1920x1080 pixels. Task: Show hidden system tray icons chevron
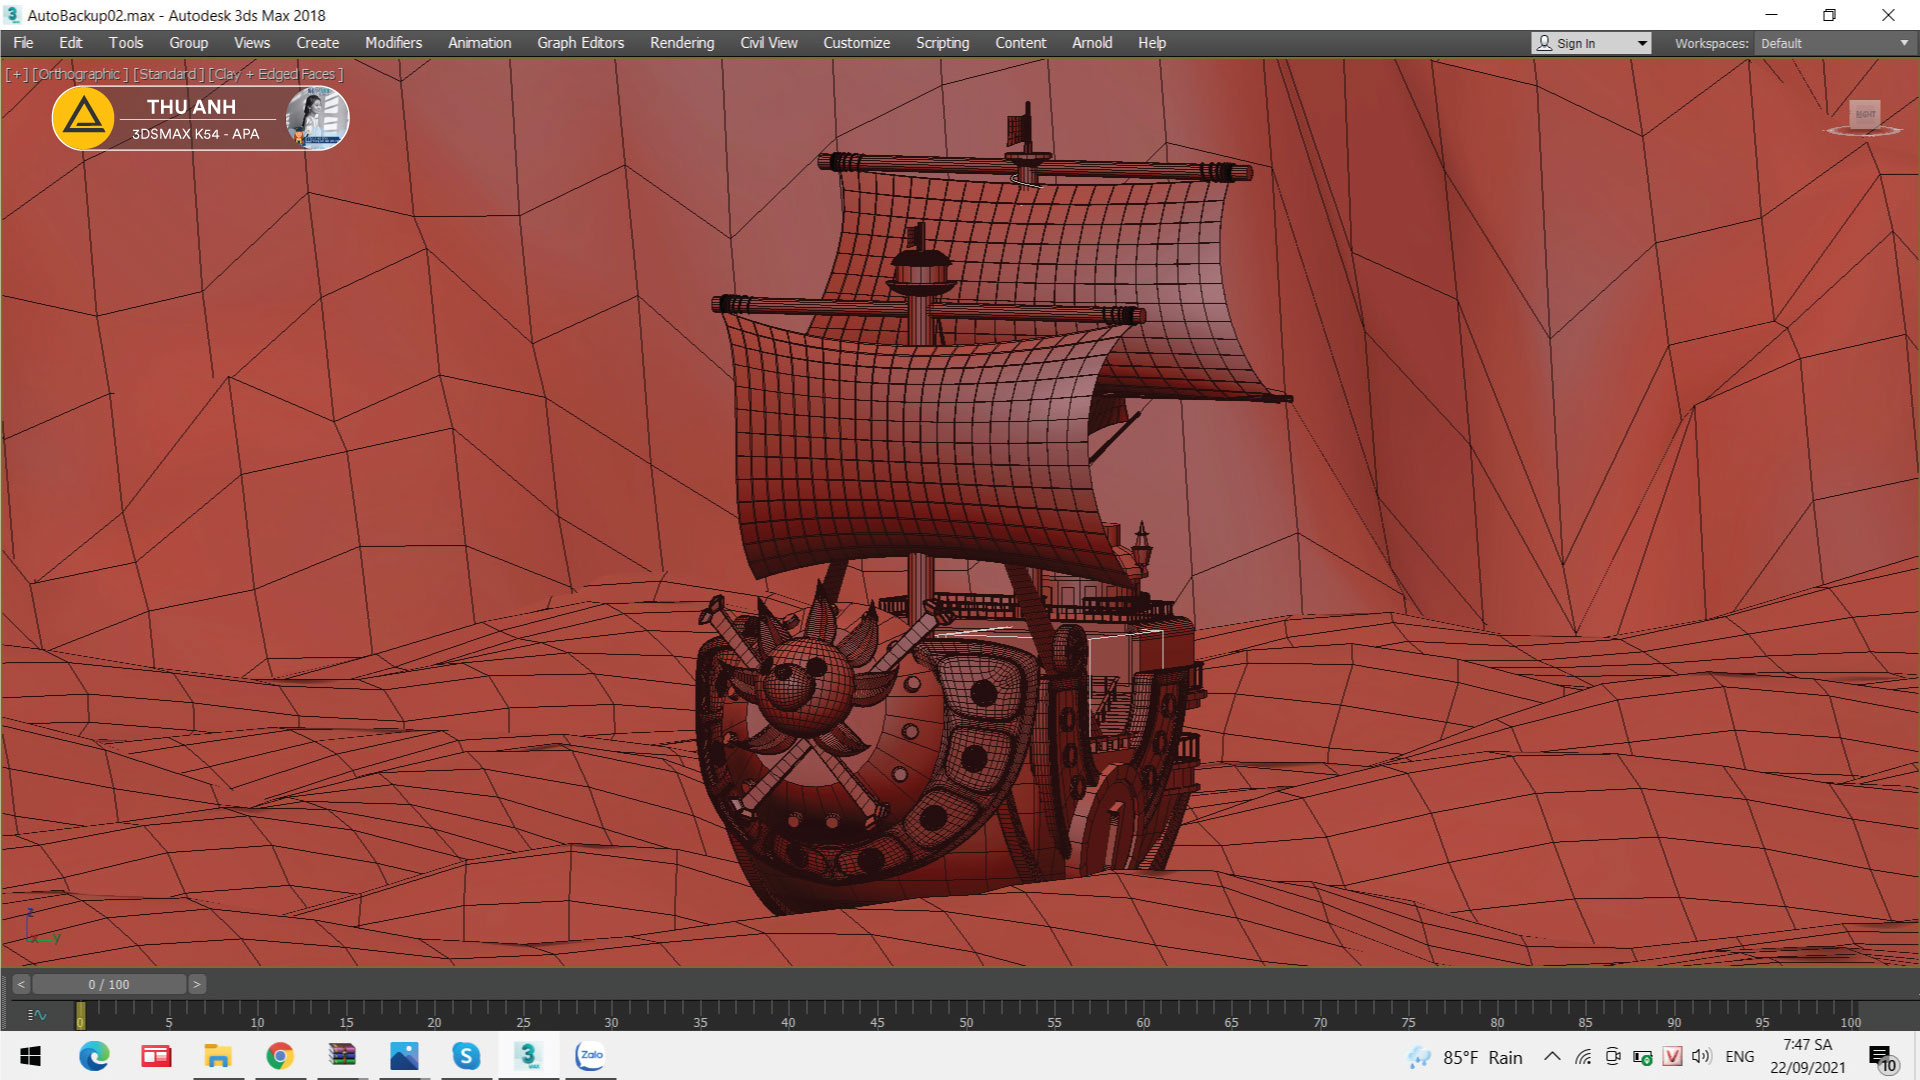pyautogui.click(x=1552, y=1056)
